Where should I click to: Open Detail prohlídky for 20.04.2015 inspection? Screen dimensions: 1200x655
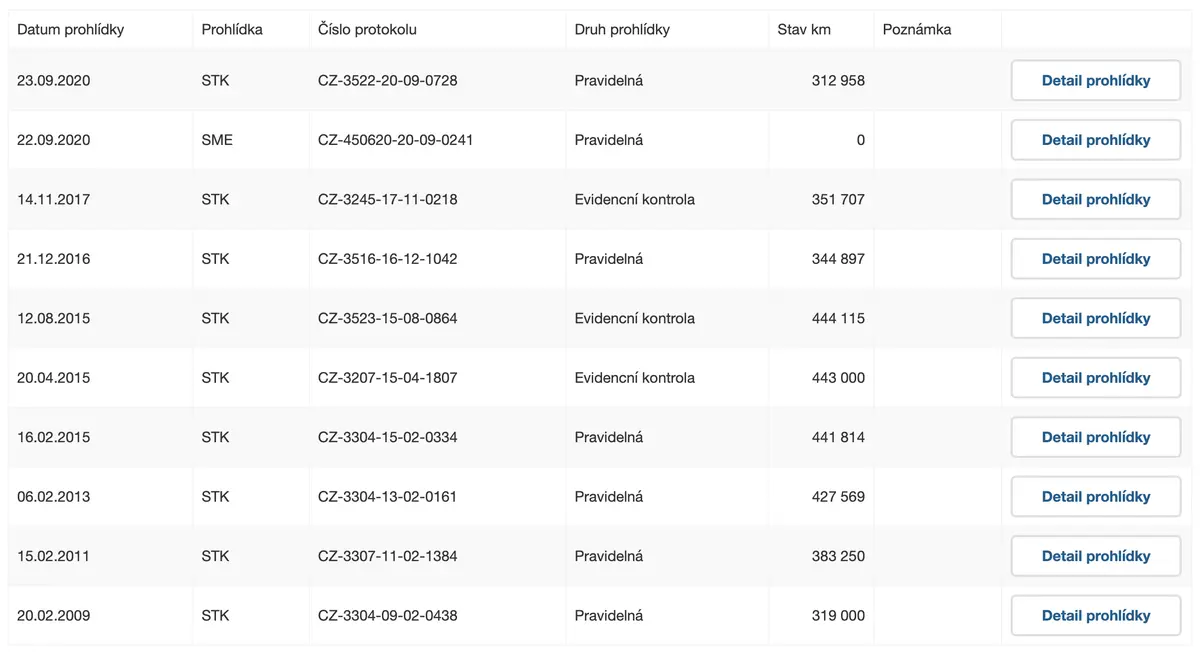point(1096,378)
